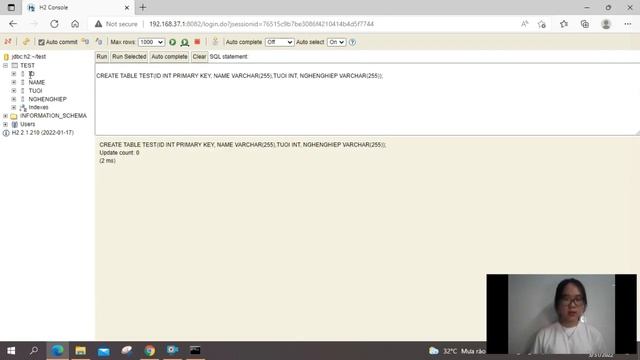Image resolution: width=640 pixels, height=360 pixels.
Task: Click the Refresh database tree icon
Action: click(26, 42)
